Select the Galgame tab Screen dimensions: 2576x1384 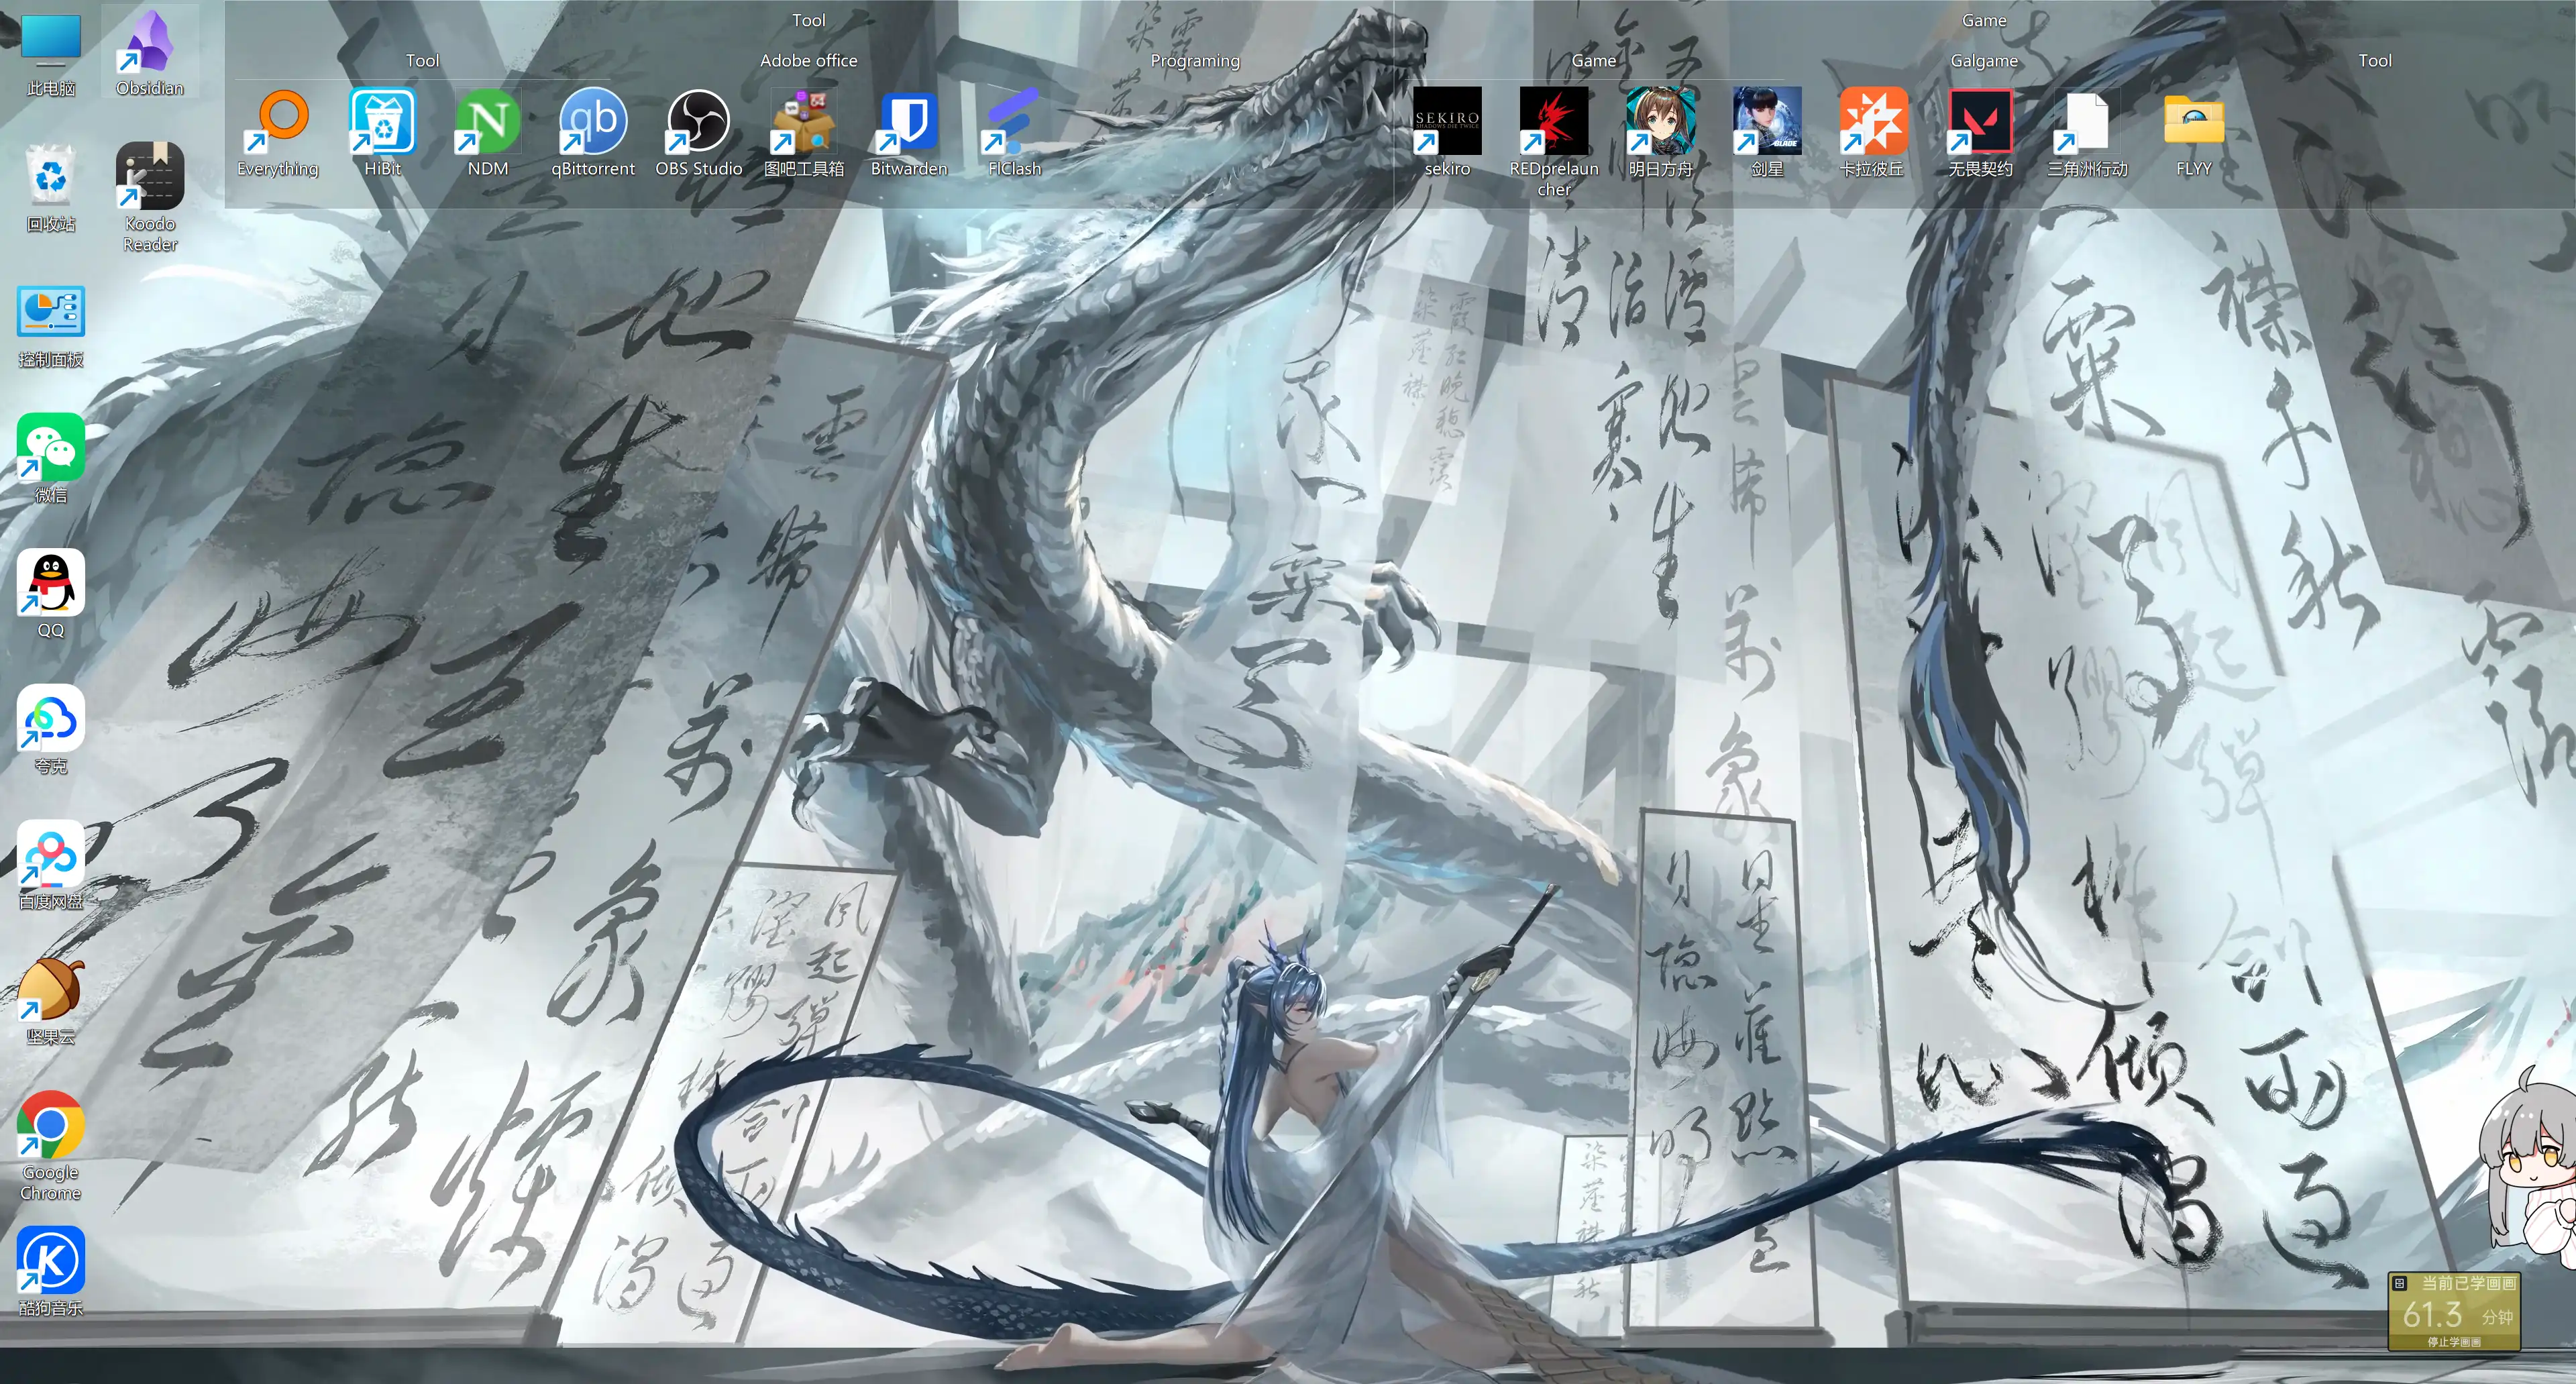pyautogui.click(x=1984, y=60)
